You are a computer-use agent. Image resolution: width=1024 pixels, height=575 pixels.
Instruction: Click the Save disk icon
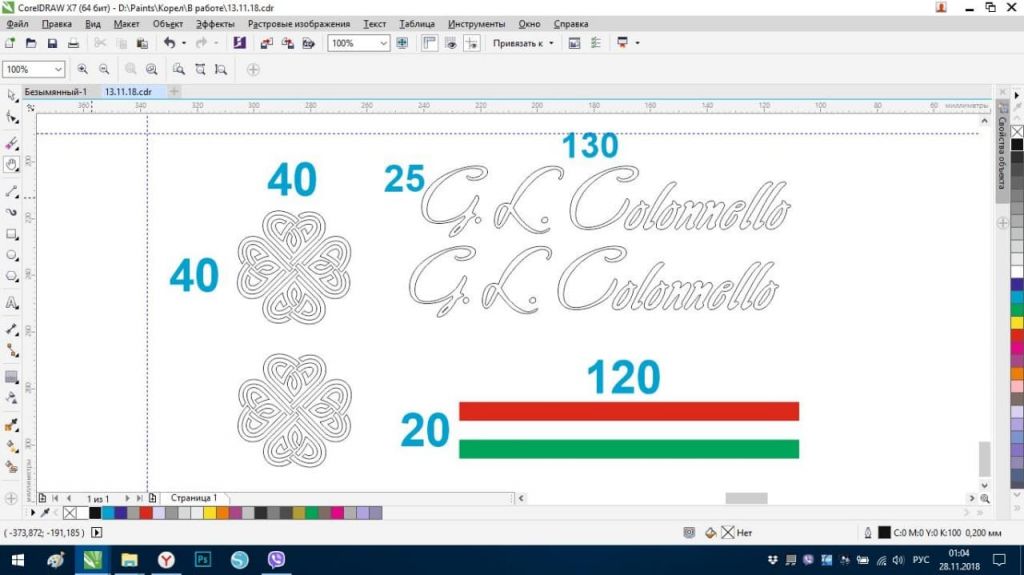coord(51,44)
